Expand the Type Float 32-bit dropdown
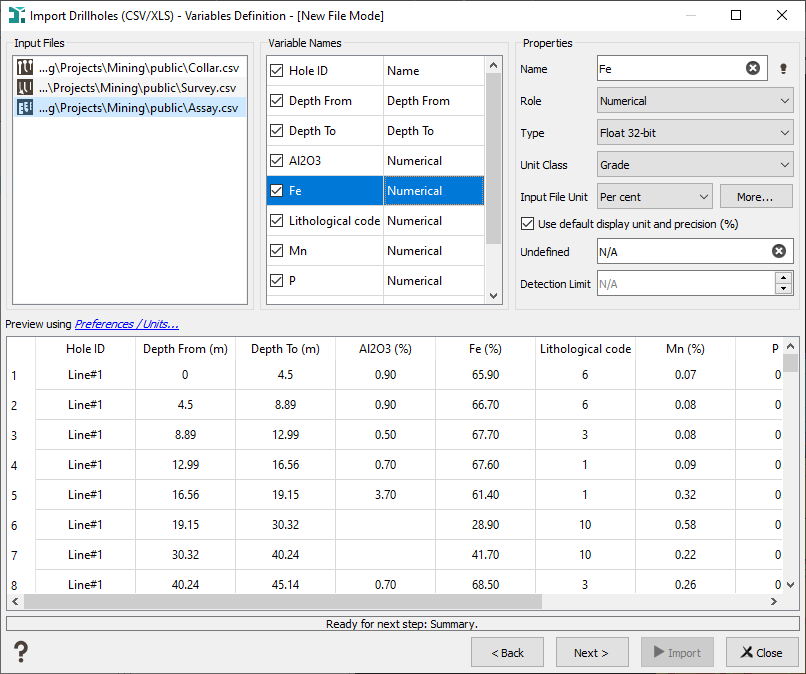 (695, 133)
